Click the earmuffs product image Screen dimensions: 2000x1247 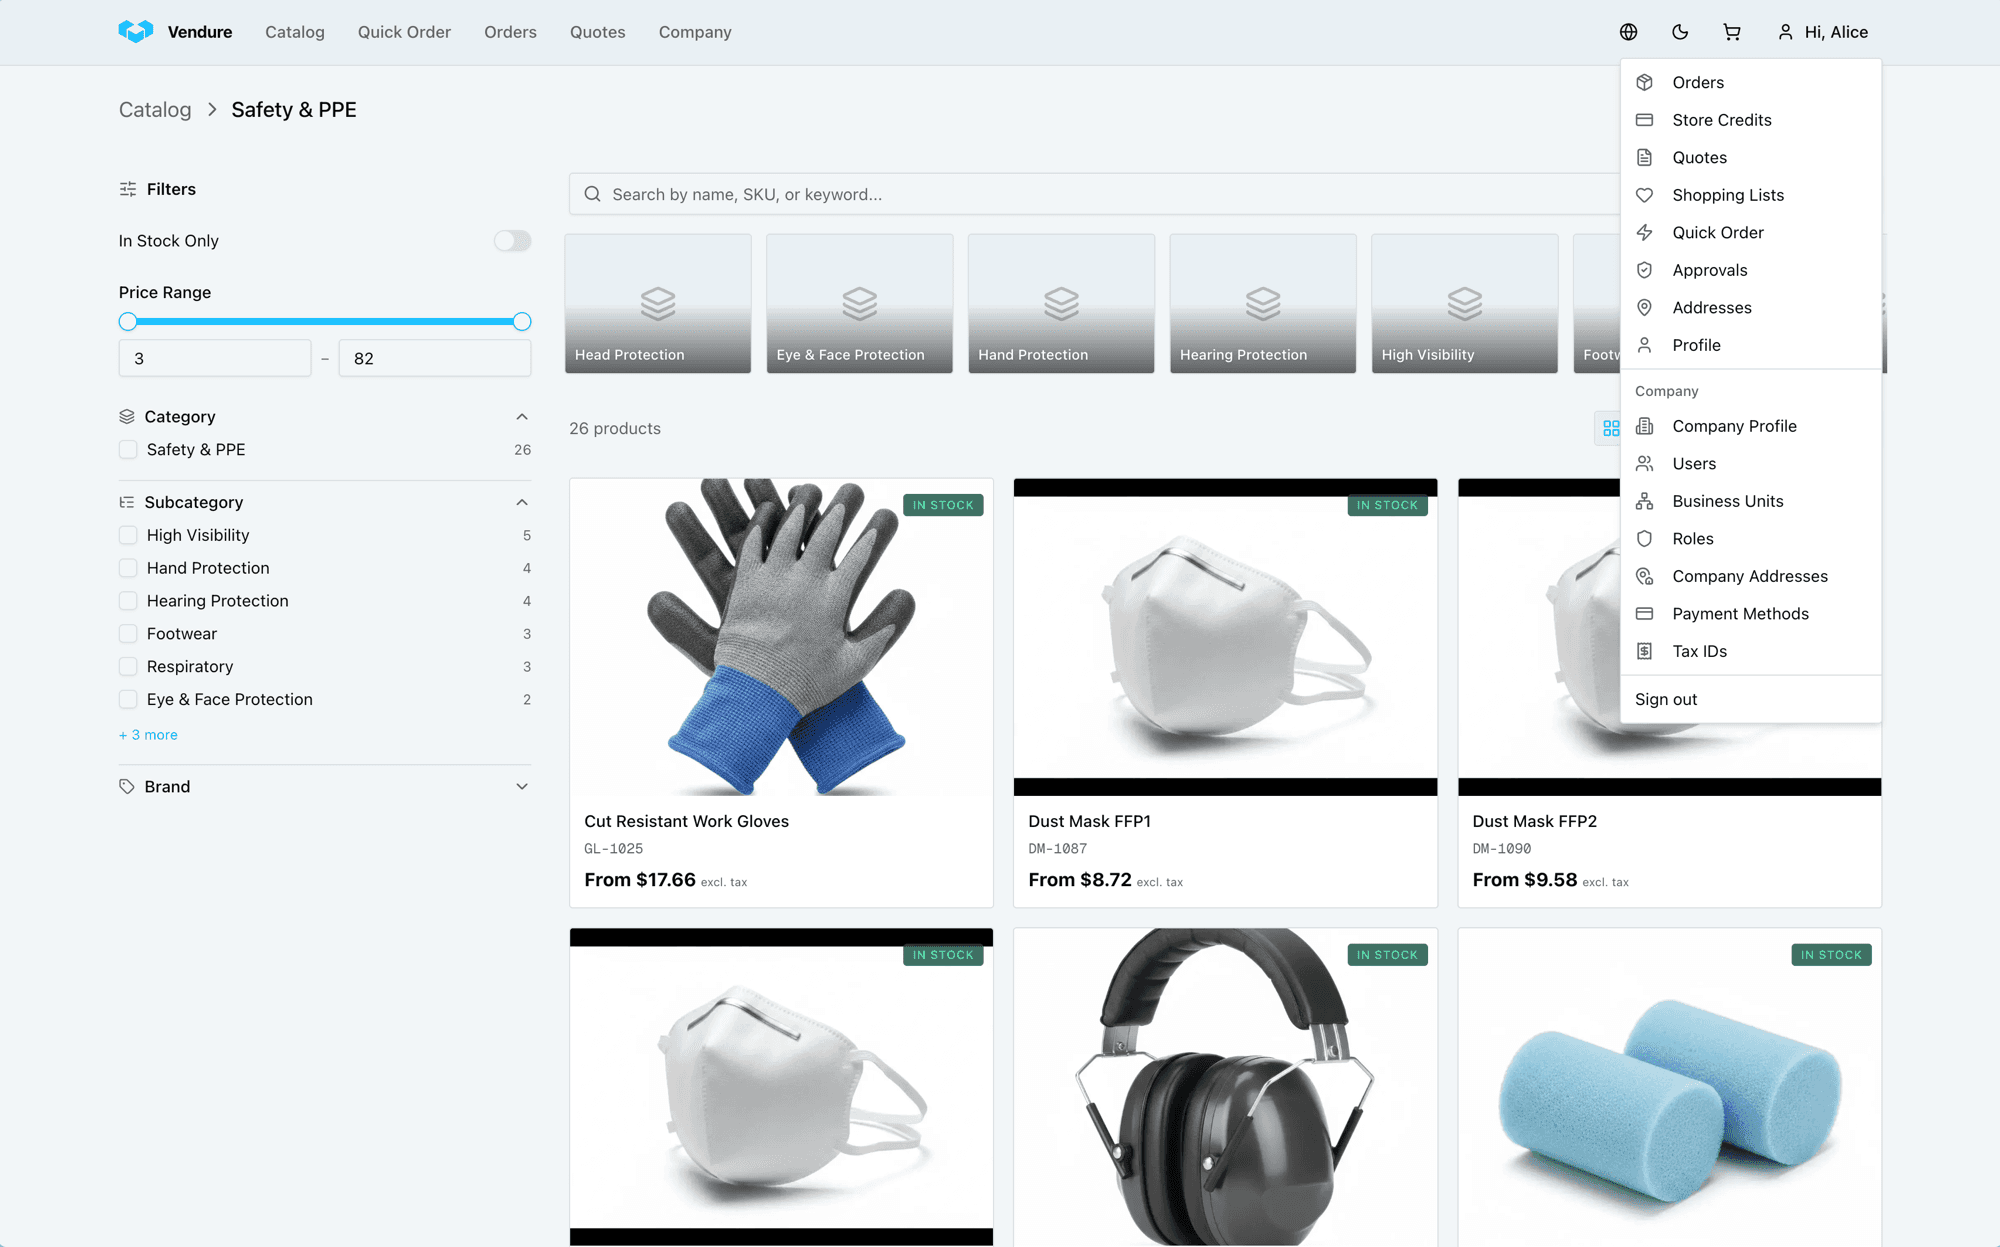point(1225,1087)
